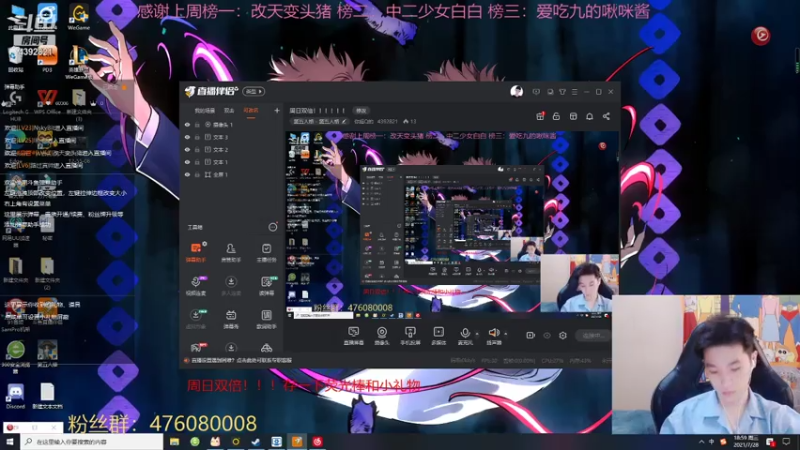Open the 房管助手 tool
Image resolution: width=800 pixels, height=450 pixels.
coord(231,253)
